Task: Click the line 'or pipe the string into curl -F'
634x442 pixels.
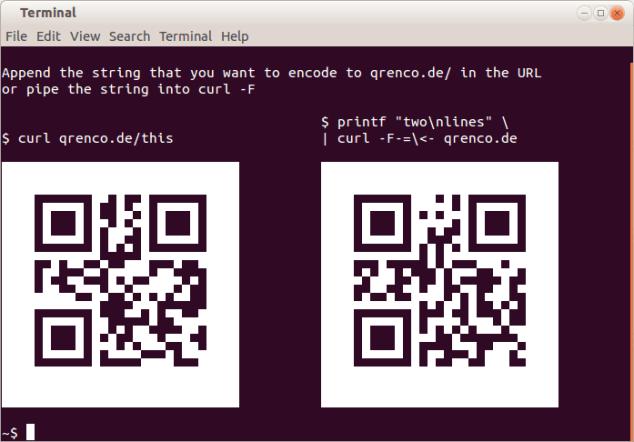Action: [x=128, y=89]
